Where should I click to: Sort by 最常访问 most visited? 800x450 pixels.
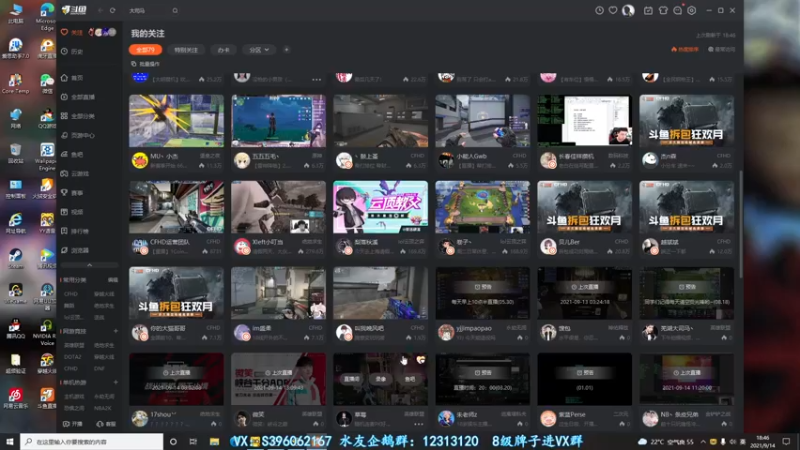point(721,49)
